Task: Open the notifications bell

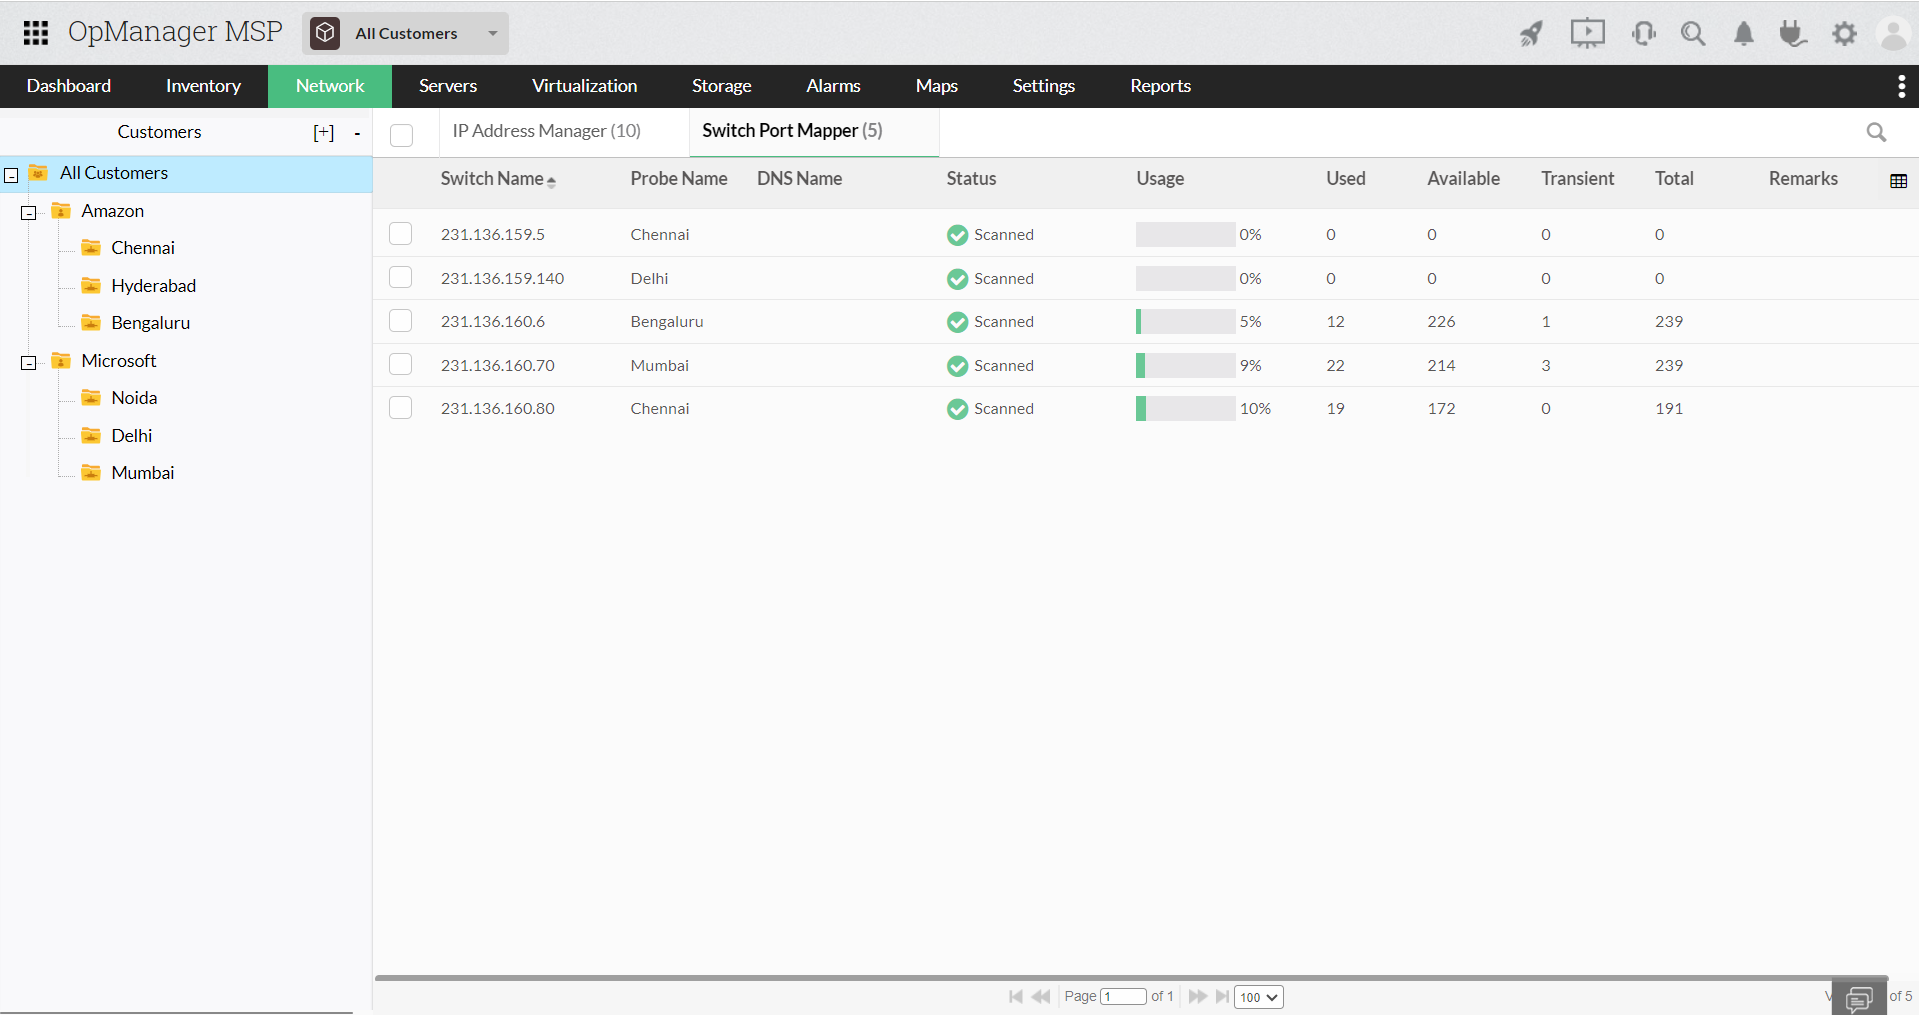Action: [1743, 33]
